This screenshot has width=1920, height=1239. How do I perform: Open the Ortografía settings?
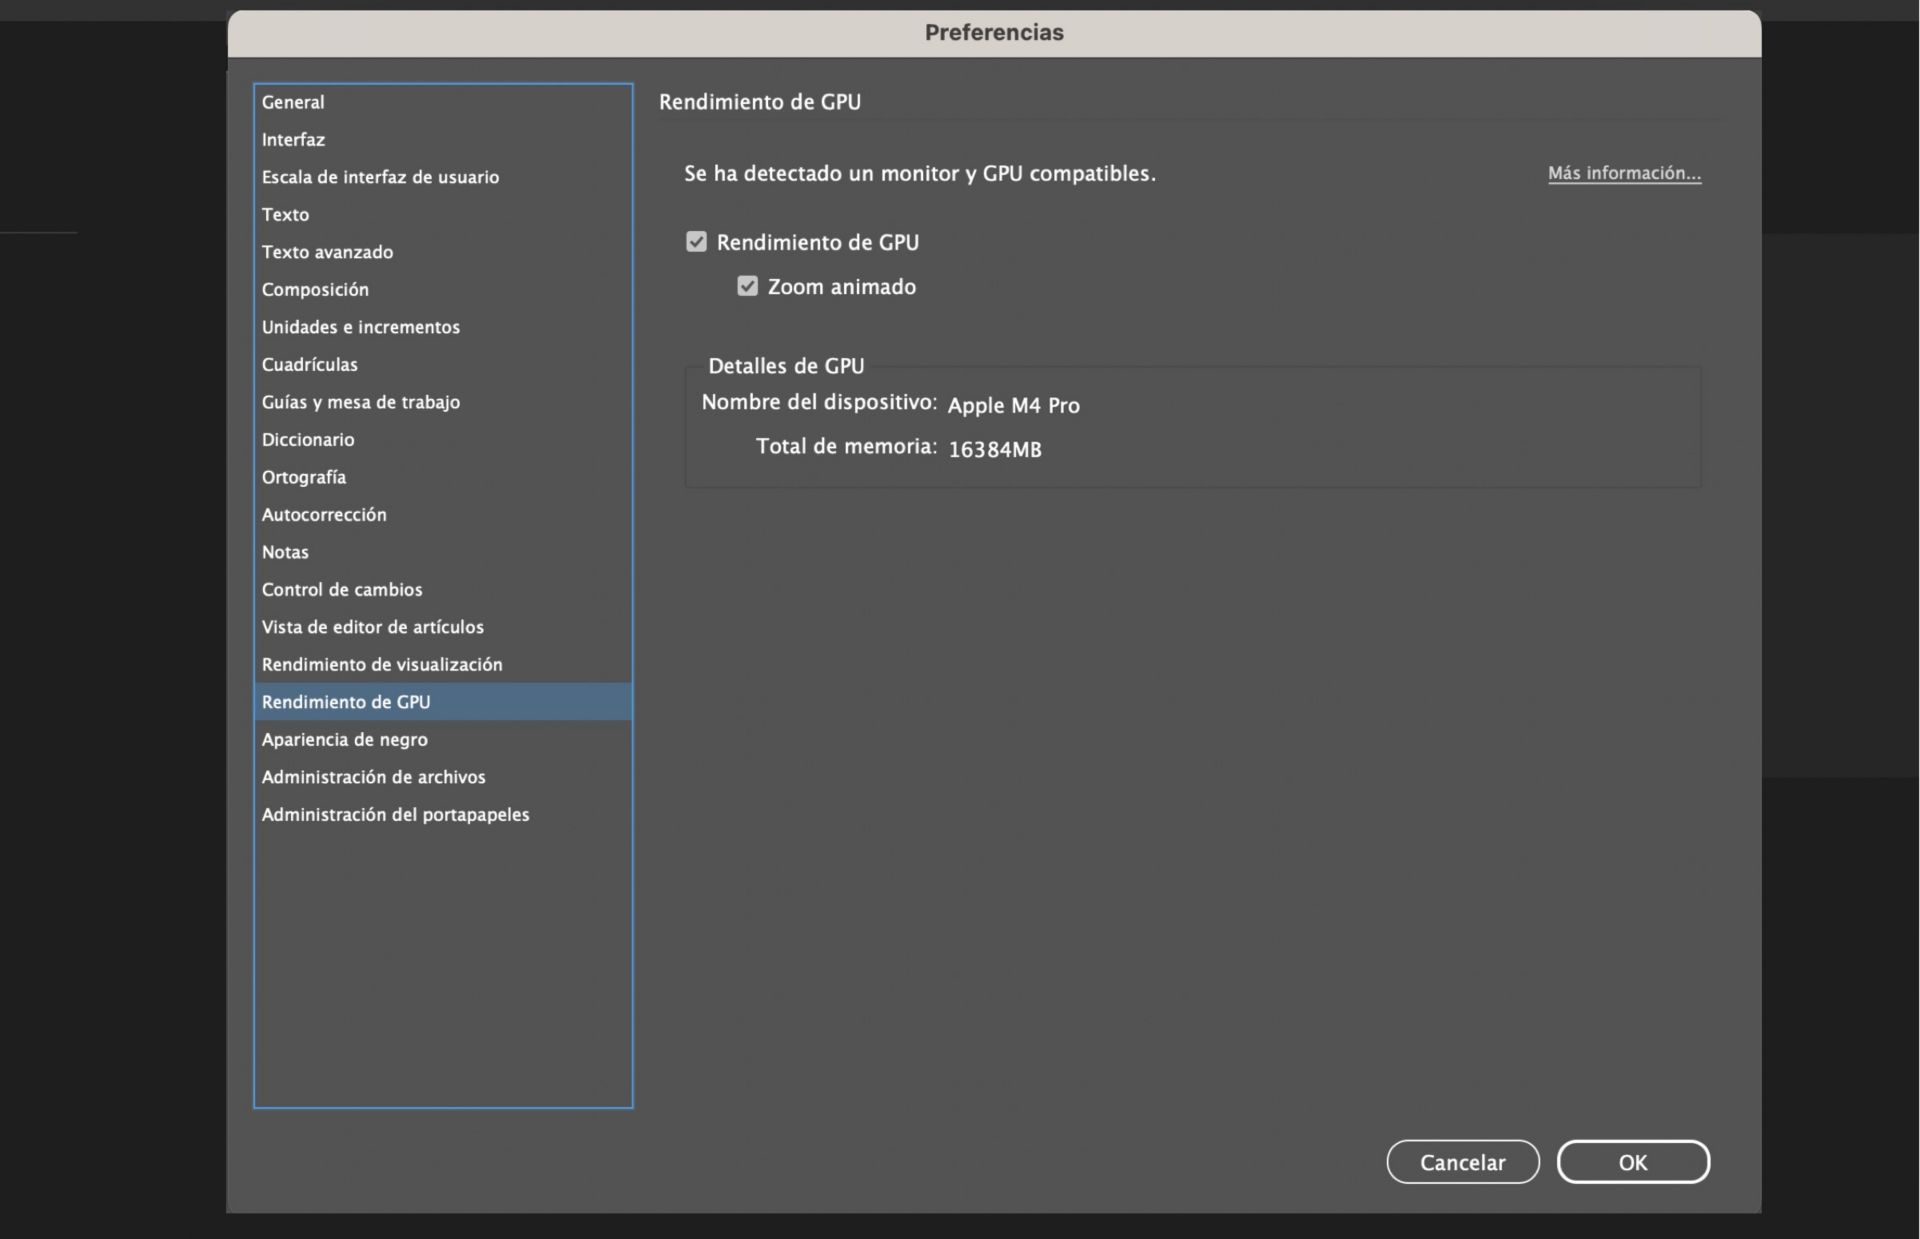pyautogui.click(x=303, y=477)
